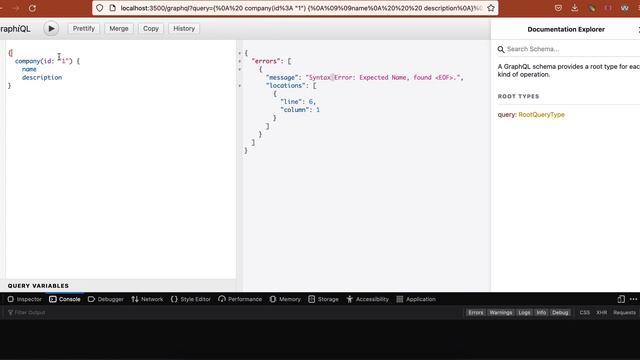The image size is (640, 360).
Task: Switch to the Accessibility devtools tab
Action: tap(368, 299)
